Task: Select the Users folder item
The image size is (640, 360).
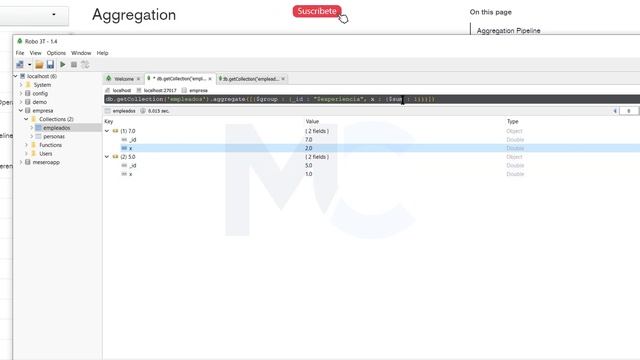Action: tap(46, 153)
